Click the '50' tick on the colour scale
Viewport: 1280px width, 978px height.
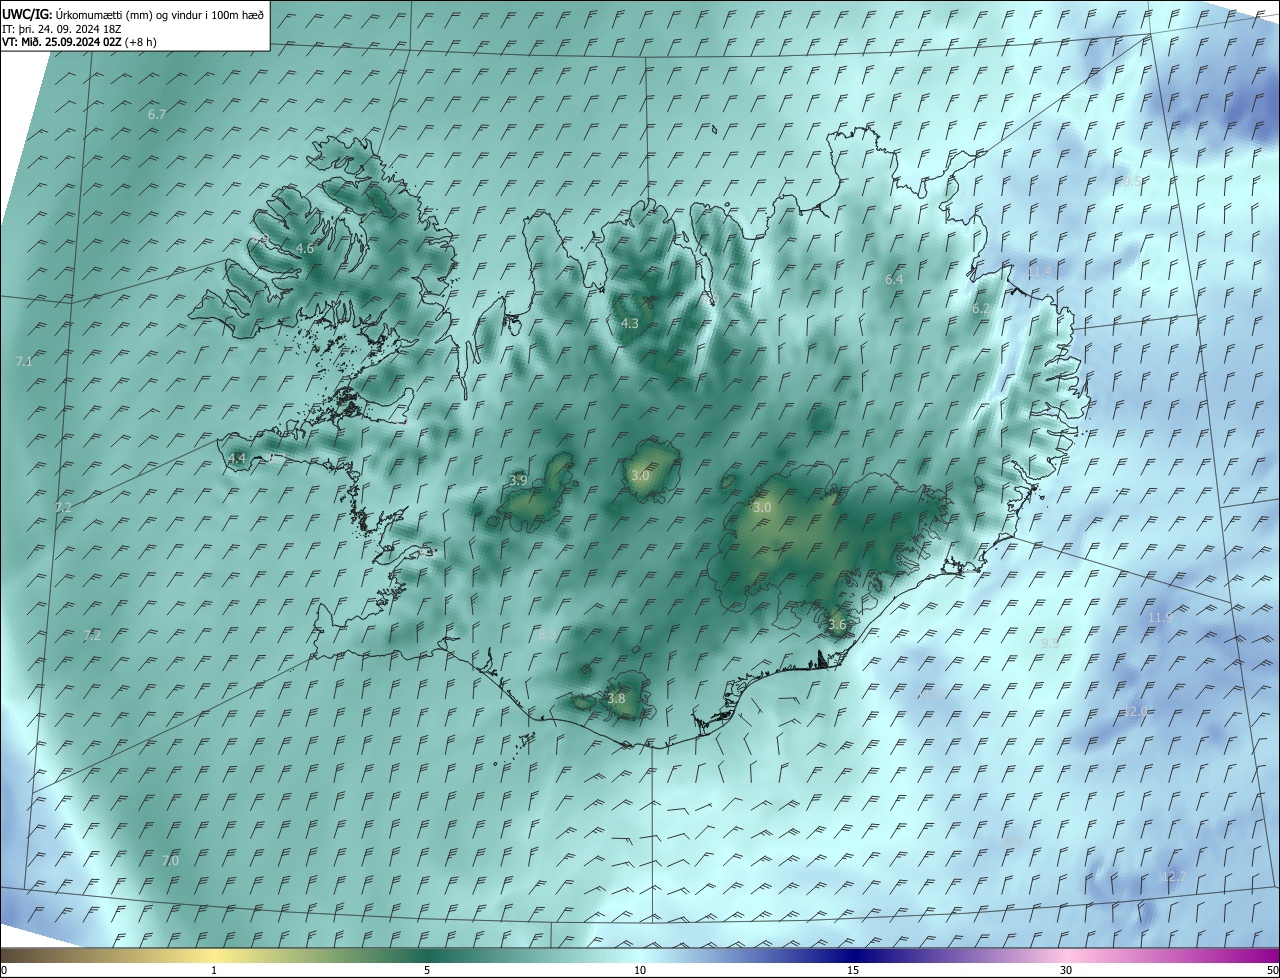tap(1272, 970)
